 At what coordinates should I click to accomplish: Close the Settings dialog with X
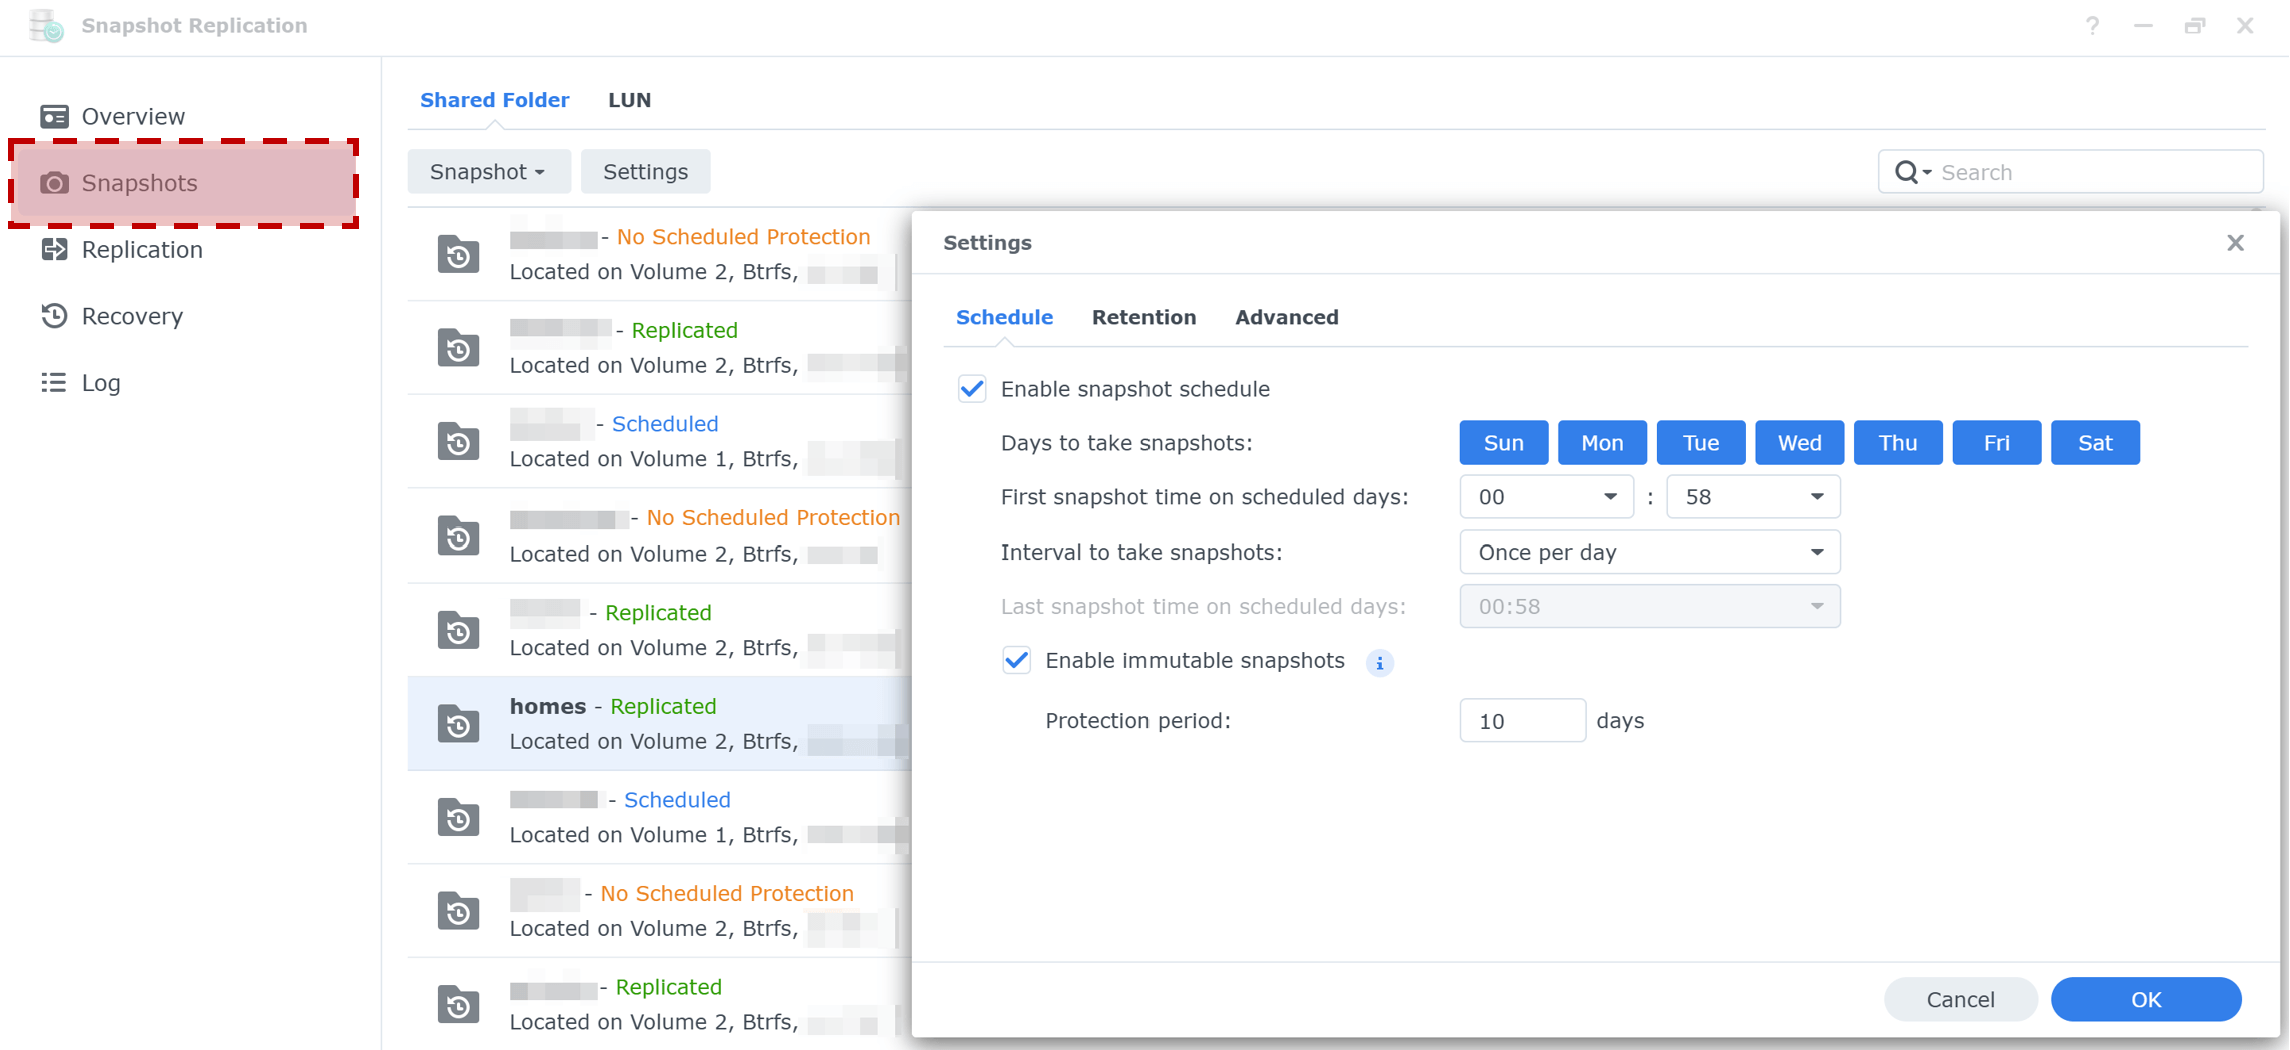click(2235, 243)
